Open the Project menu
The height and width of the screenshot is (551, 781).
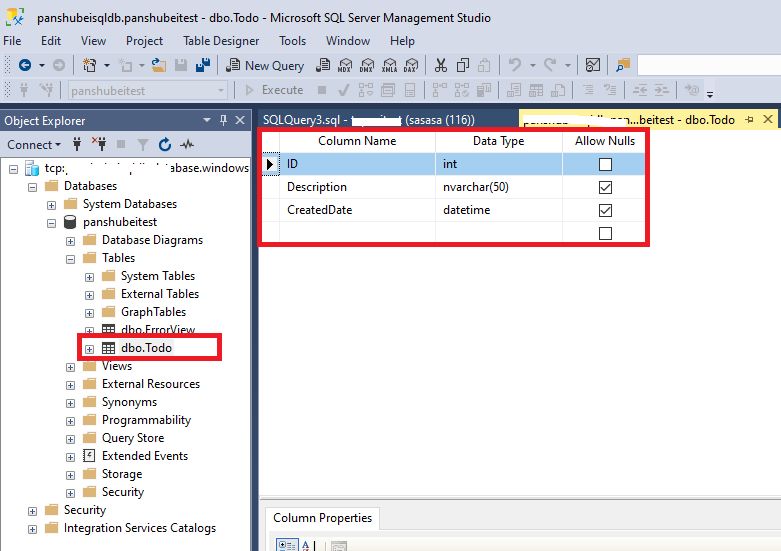pos(144,41)
